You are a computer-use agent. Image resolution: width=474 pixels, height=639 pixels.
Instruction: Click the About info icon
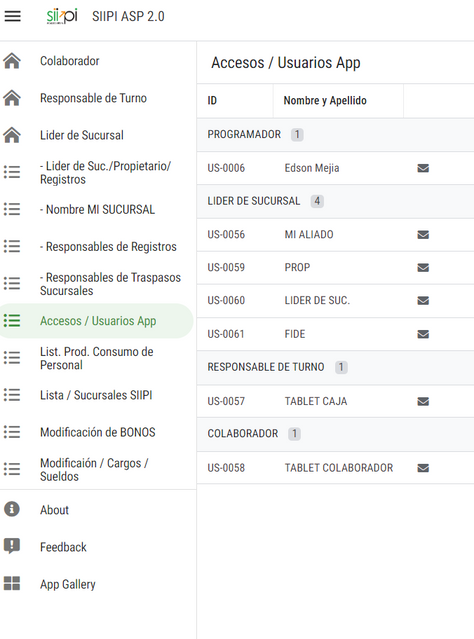click(12, 509)
